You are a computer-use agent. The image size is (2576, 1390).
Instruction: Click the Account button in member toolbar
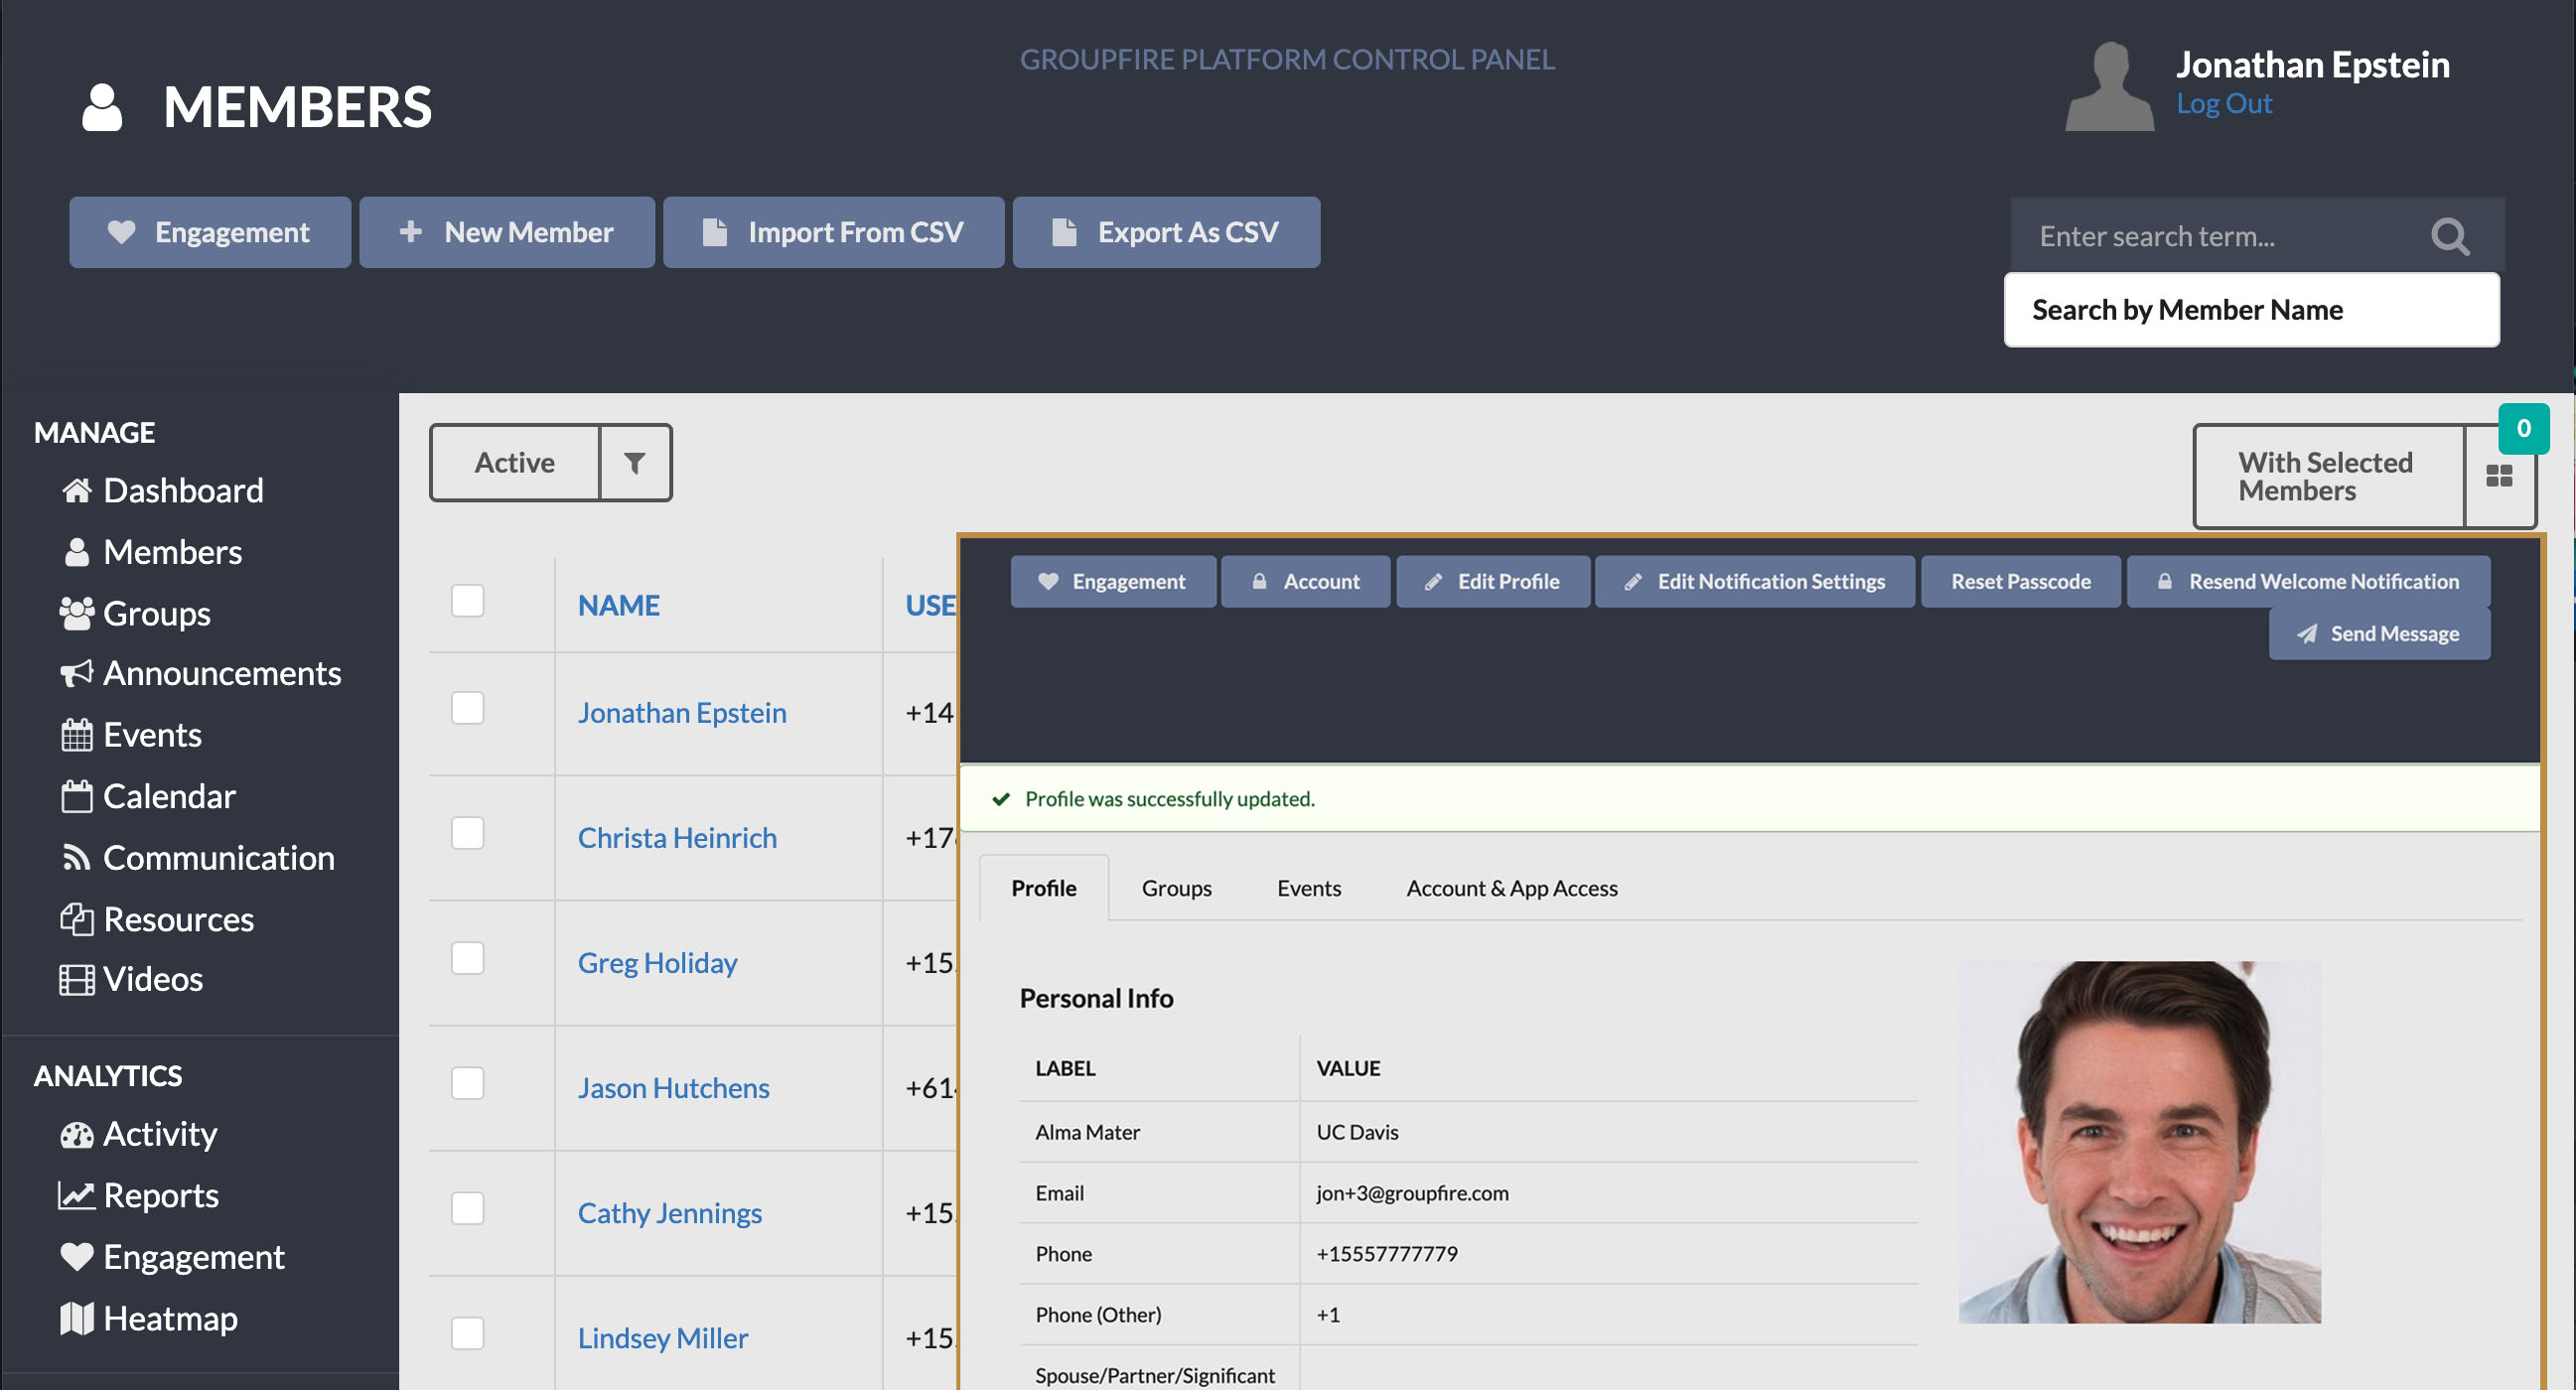(1306, 580)
